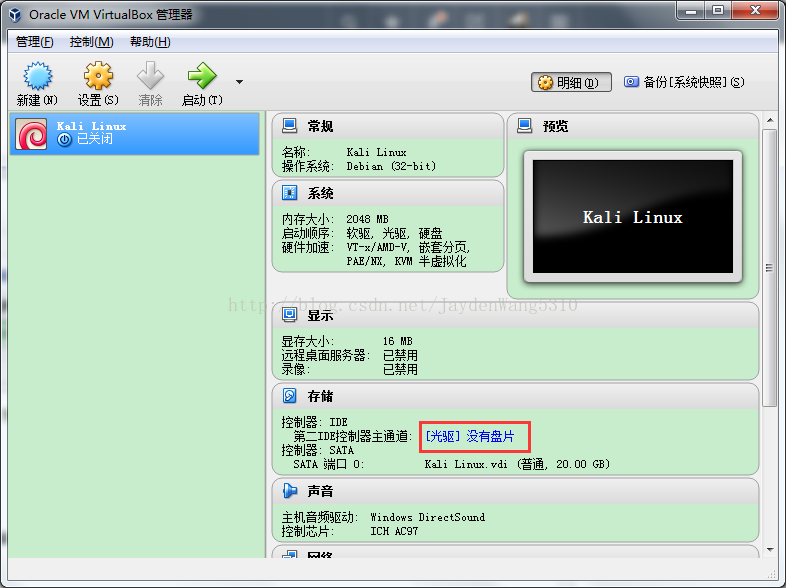Open the 控制(M) menu
Viewport: 786px width, 588px height.
point(92,42)
